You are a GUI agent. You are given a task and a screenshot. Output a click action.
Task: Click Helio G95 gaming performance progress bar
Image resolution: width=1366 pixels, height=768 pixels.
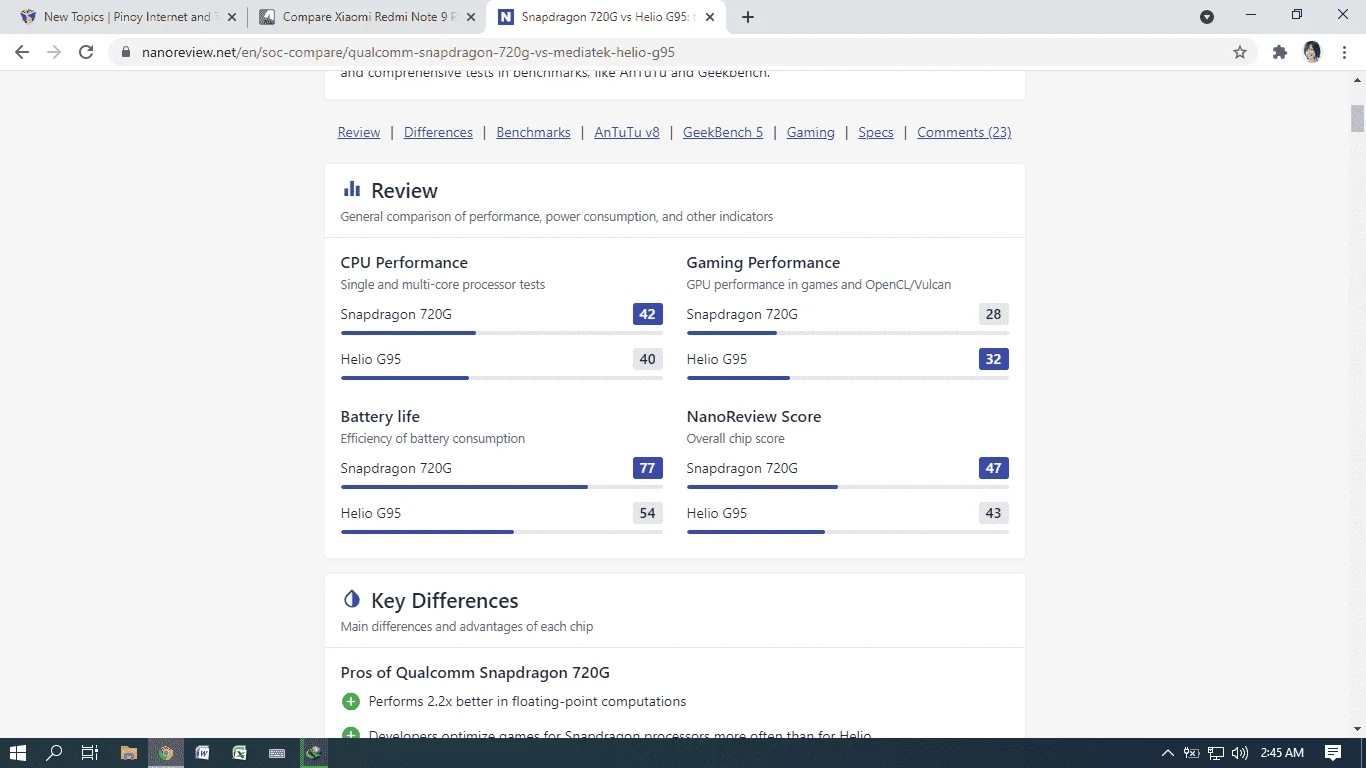pyautogui.click(x=848, y=378)
